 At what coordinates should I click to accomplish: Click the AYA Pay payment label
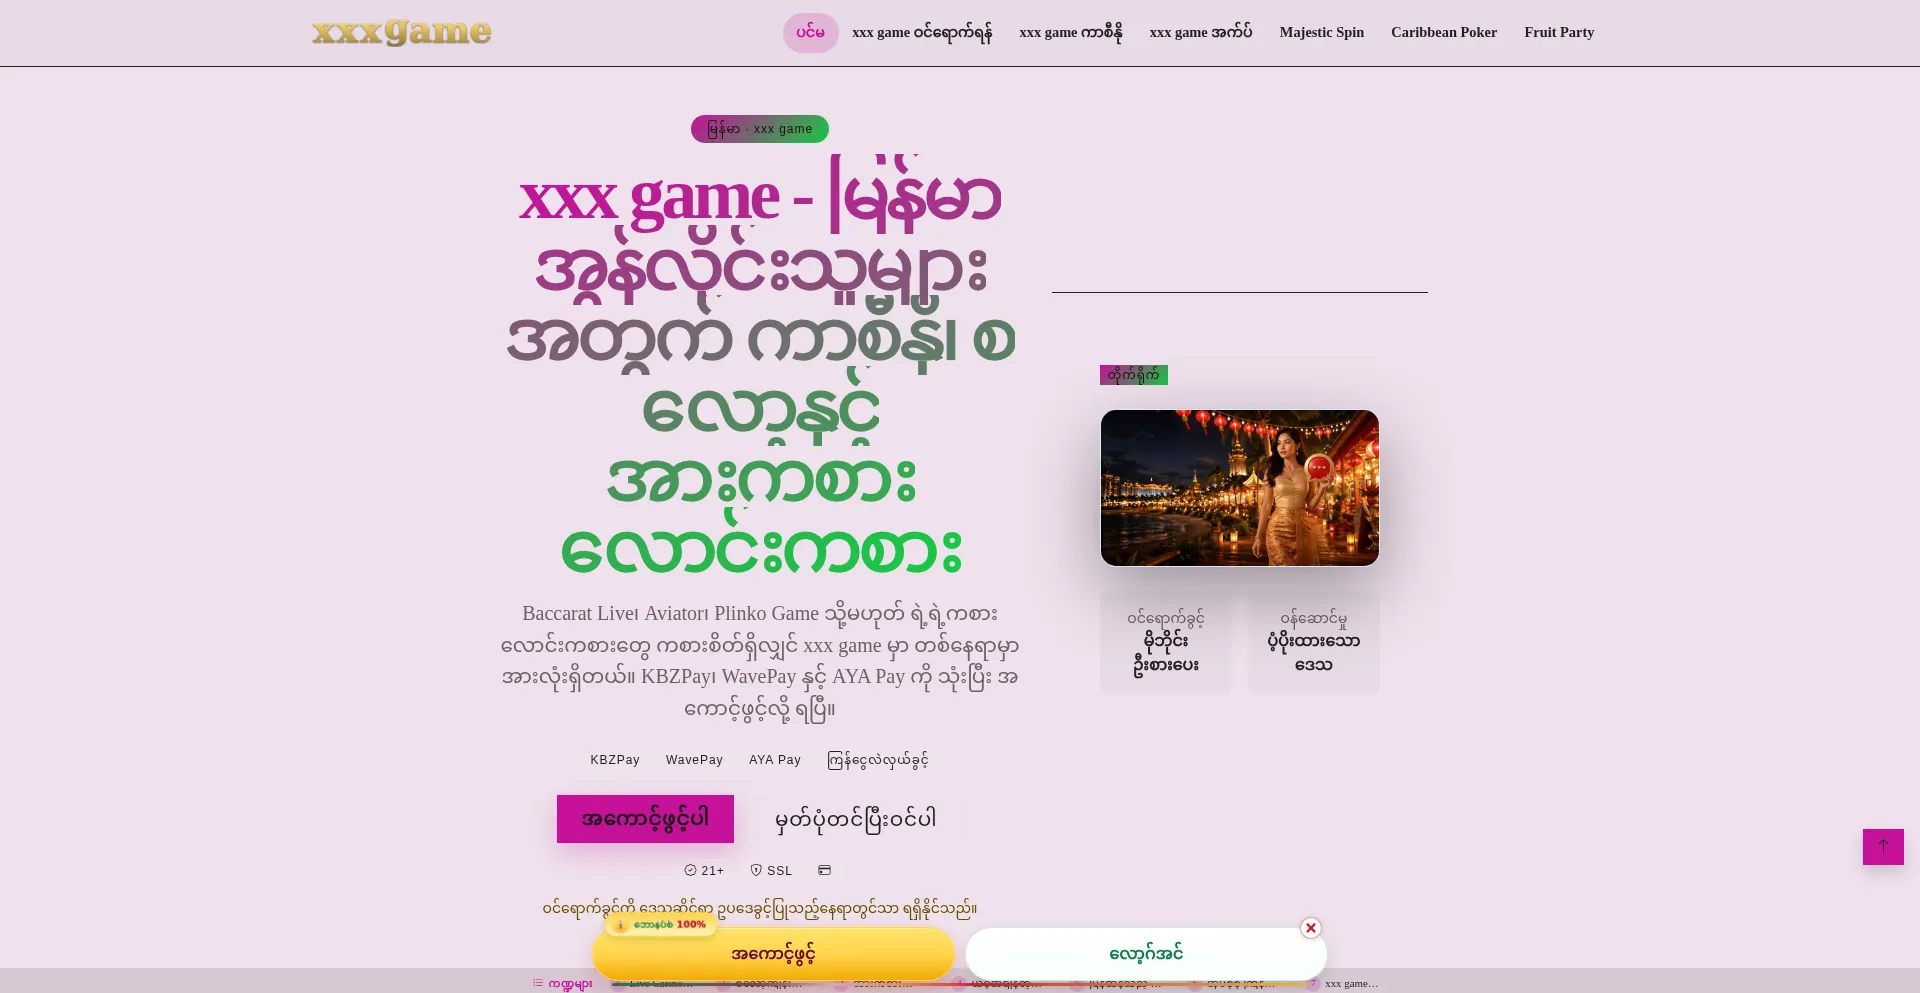point(775,760)
